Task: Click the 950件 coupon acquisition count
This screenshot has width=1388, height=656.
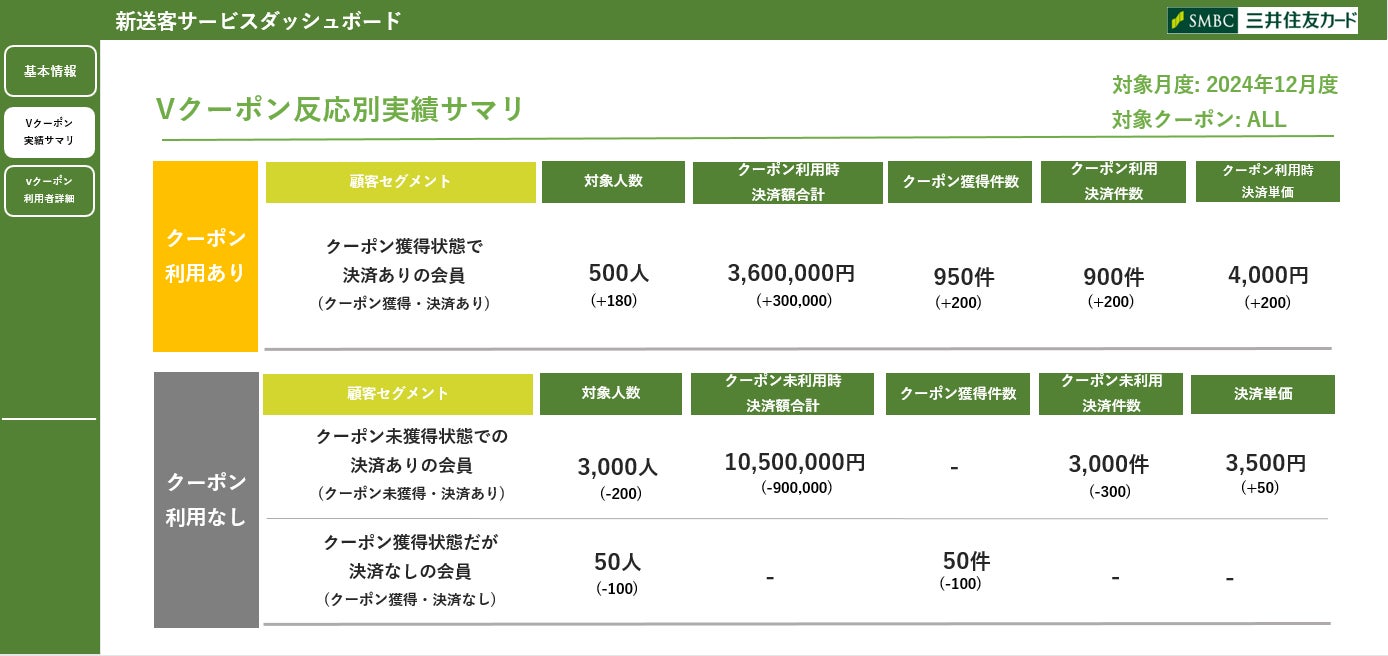Action: 963,278
